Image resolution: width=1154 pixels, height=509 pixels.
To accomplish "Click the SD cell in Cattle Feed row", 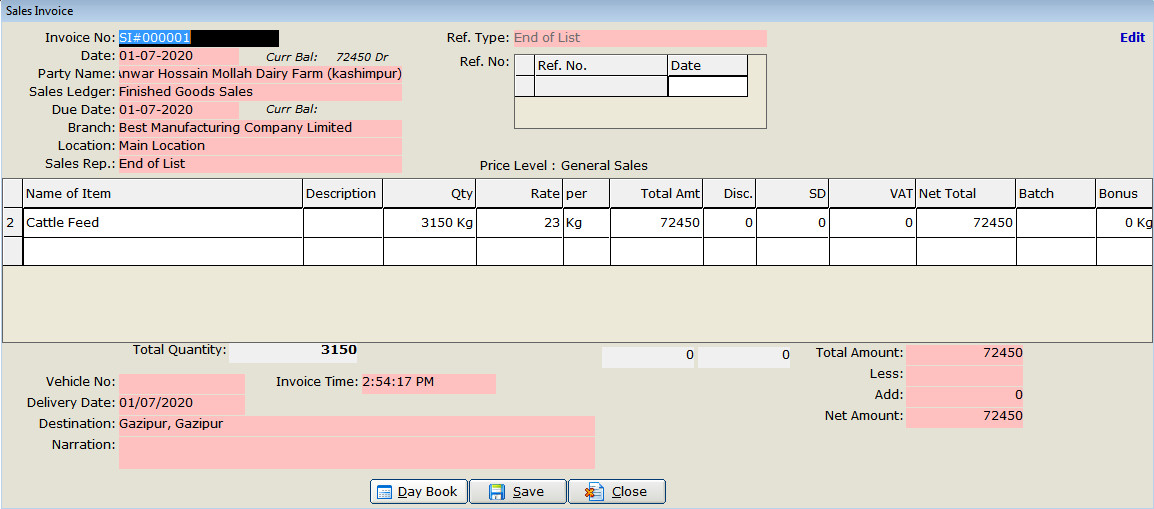I will click(x=793, y=223).
